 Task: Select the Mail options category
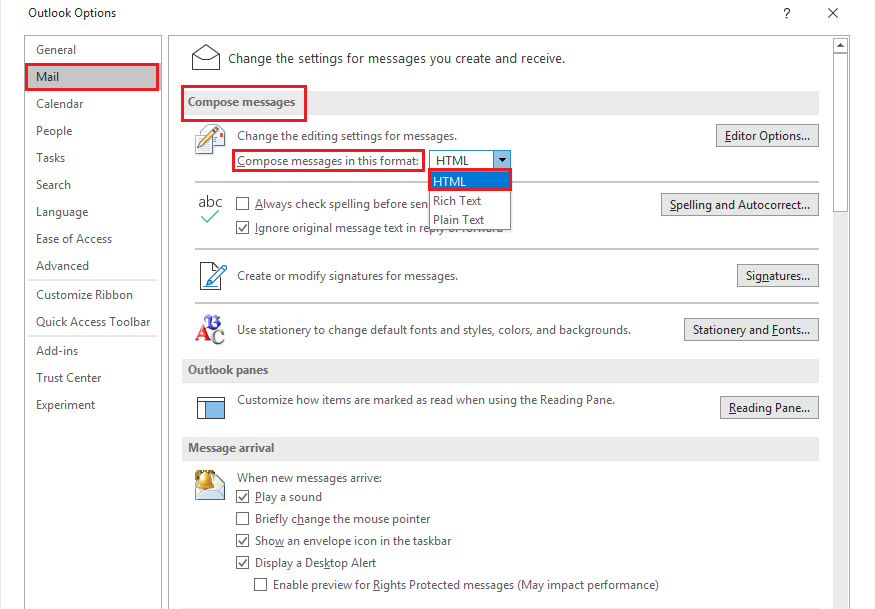pyautogui.click(x=93, y=77)
